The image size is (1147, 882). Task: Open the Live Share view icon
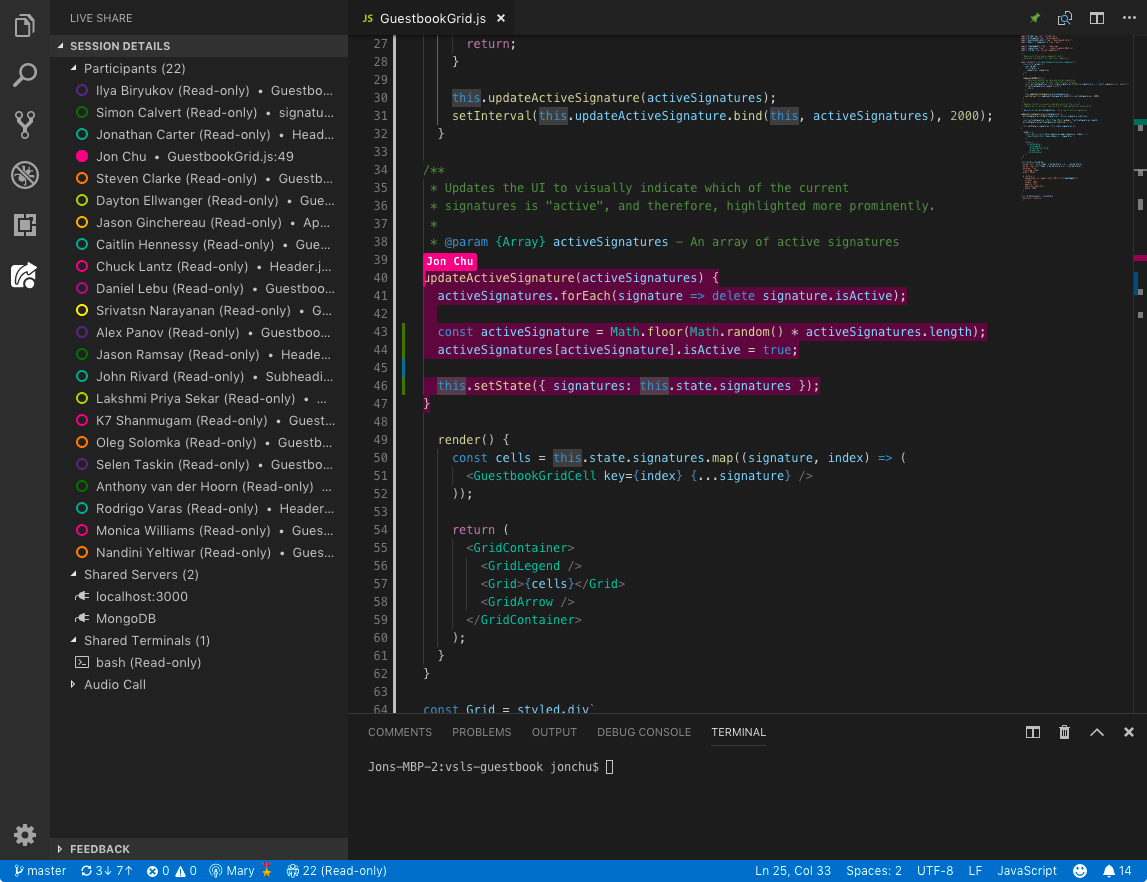click(x=25, y=275)
